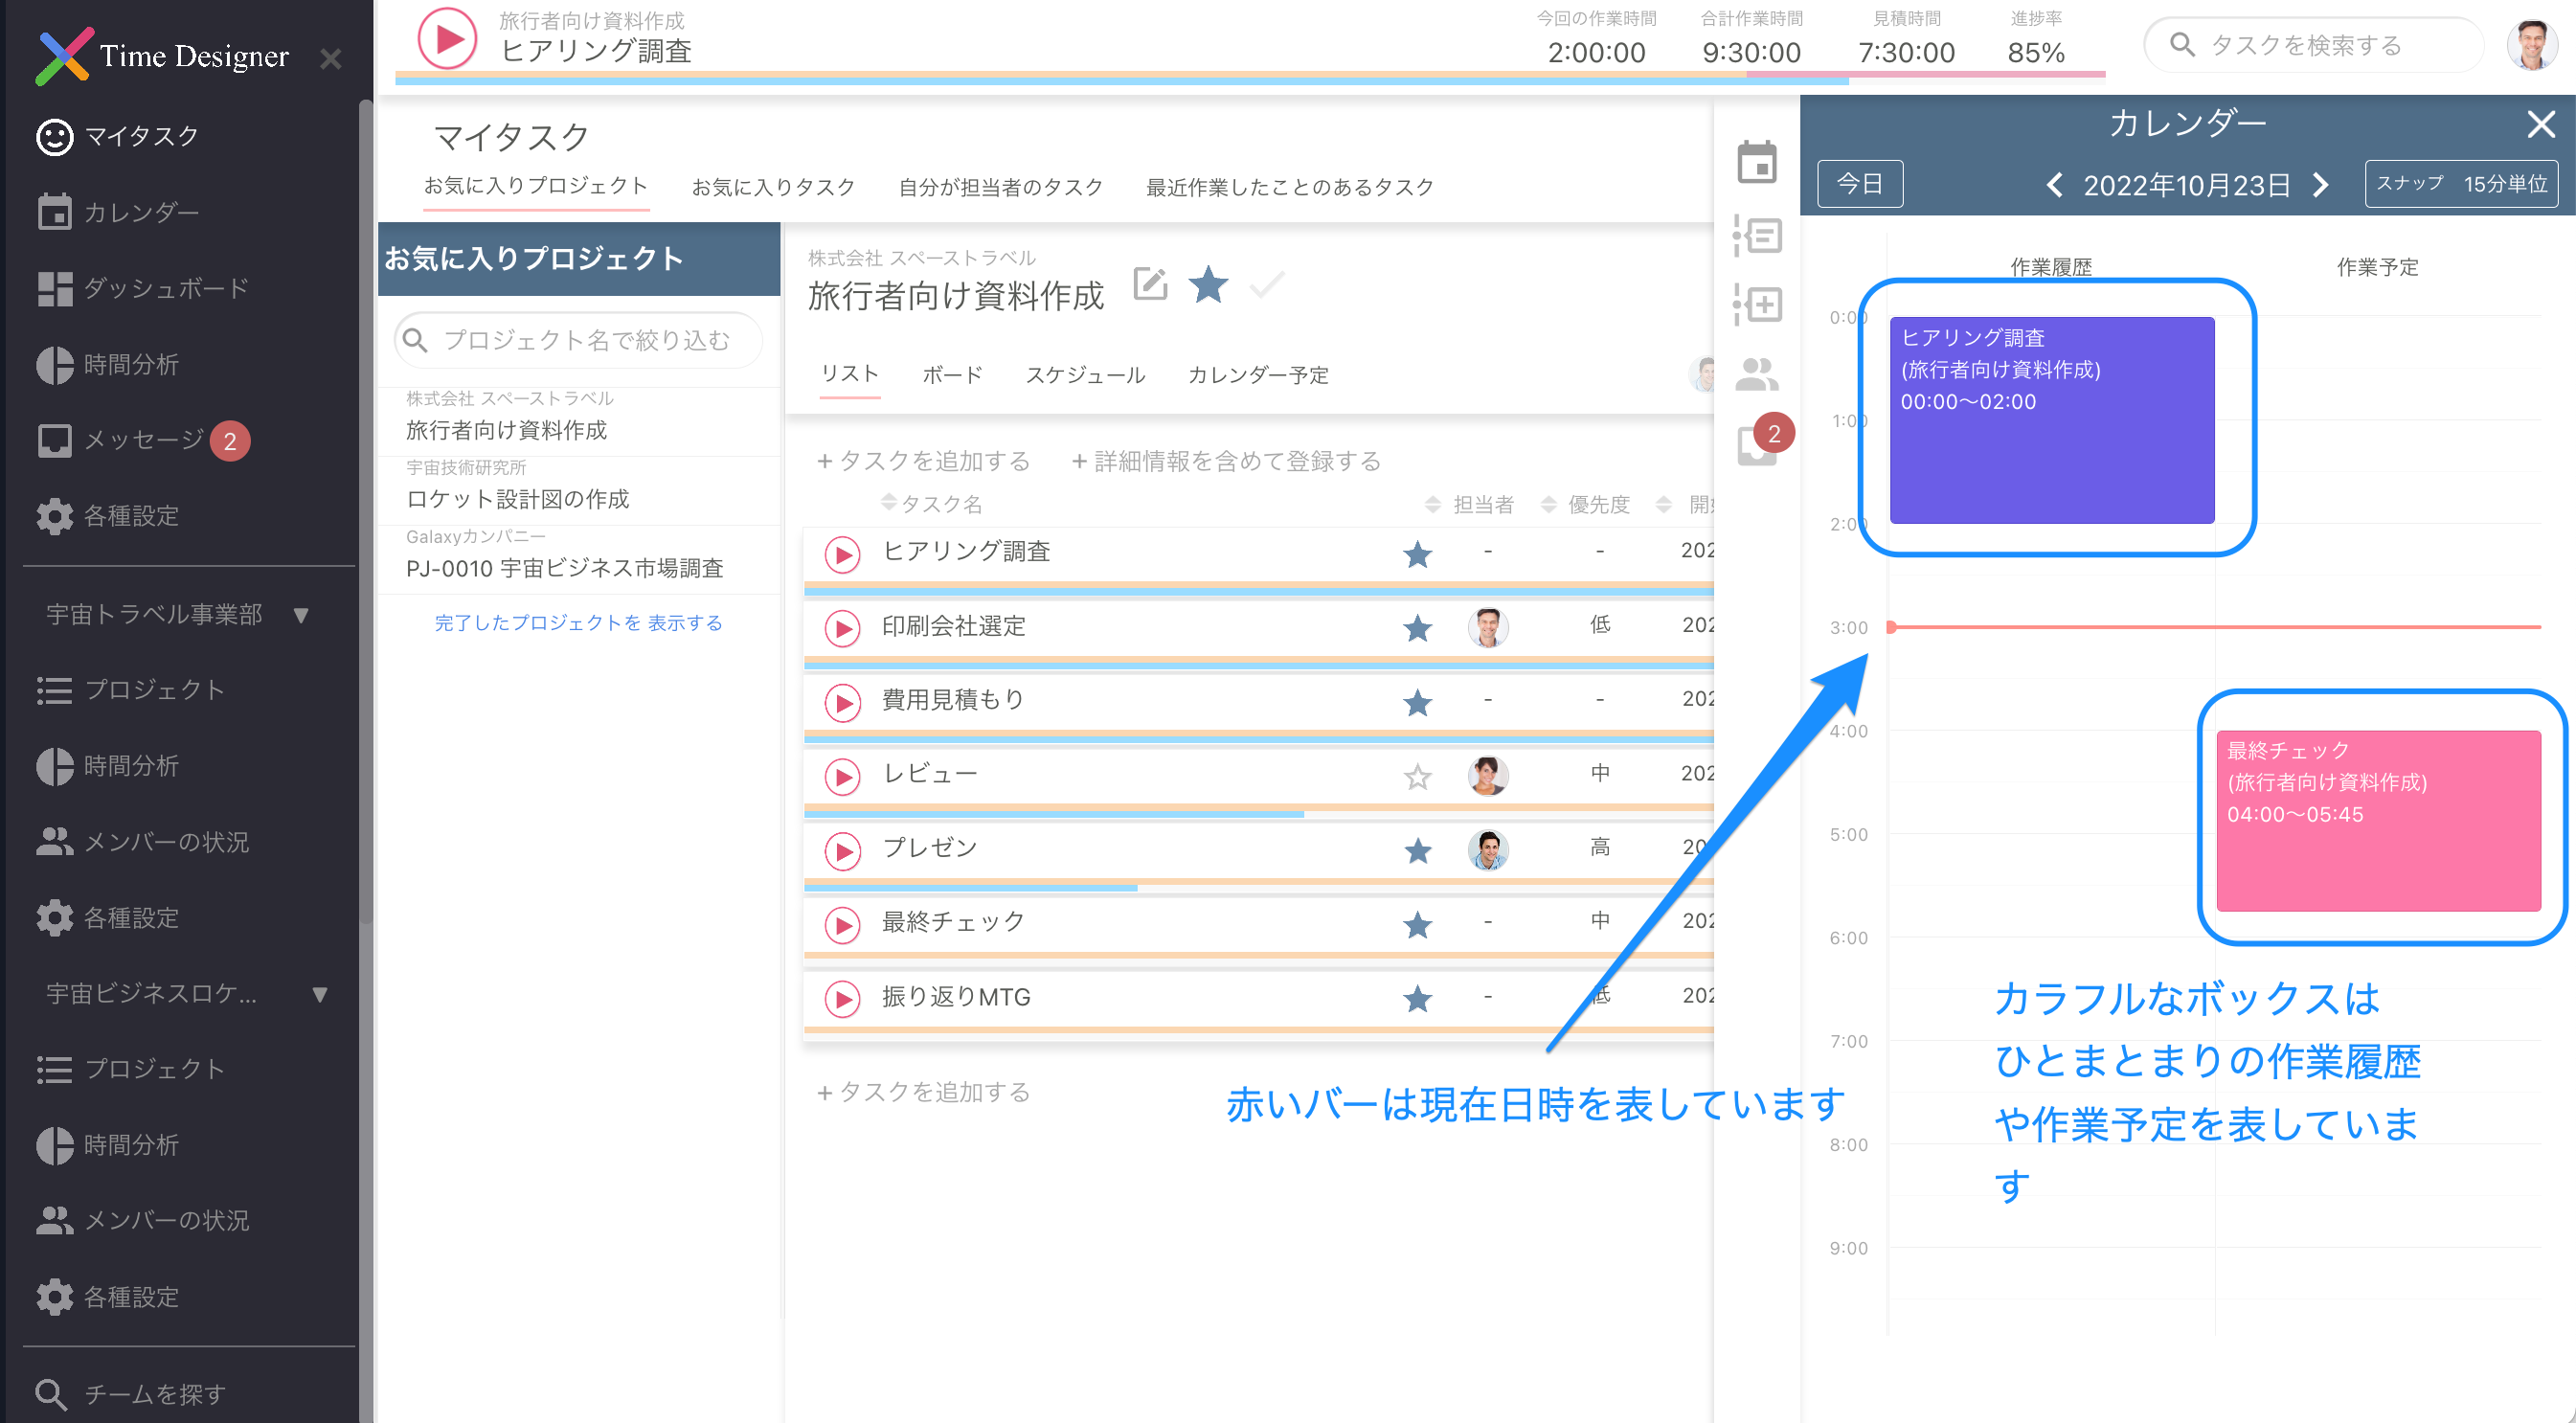
Task: Toggle スナップ 15分単位 setting
Action: click(x=2461, y=184)
